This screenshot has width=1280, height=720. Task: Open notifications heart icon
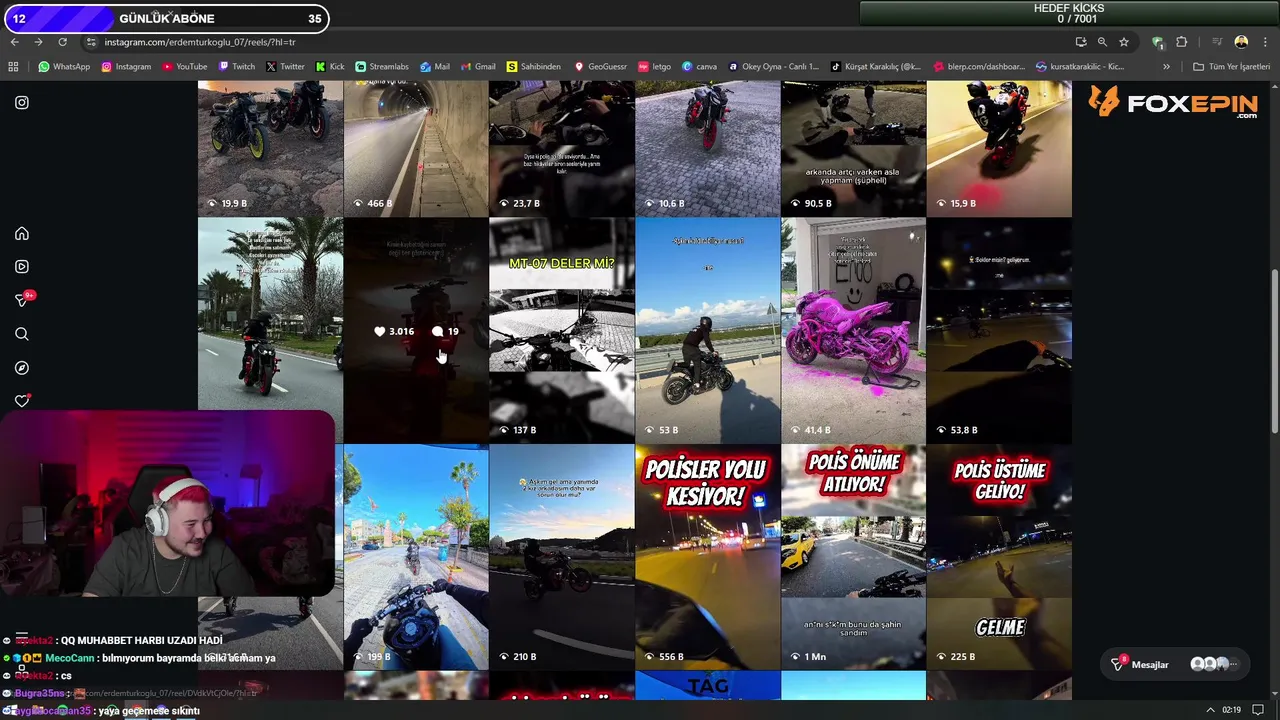[21, 401]
